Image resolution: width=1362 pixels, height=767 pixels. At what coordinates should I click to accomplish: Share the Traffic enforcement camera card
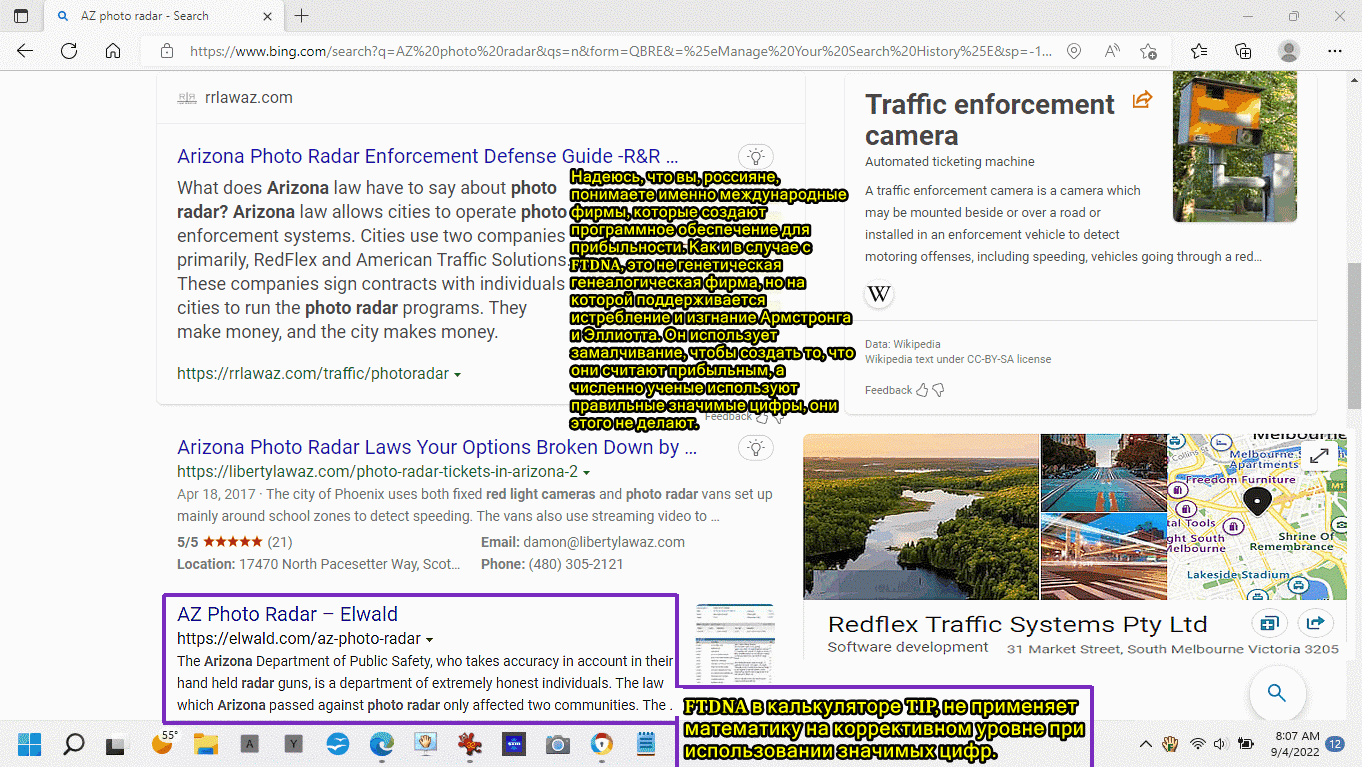tap(1142, 99)
